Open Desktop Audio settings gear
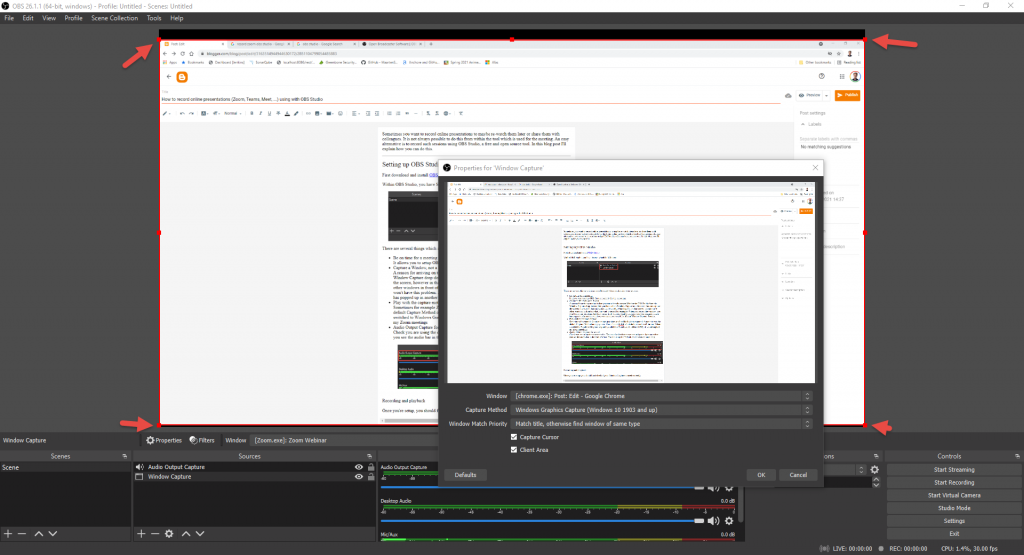 coord(729,520)
